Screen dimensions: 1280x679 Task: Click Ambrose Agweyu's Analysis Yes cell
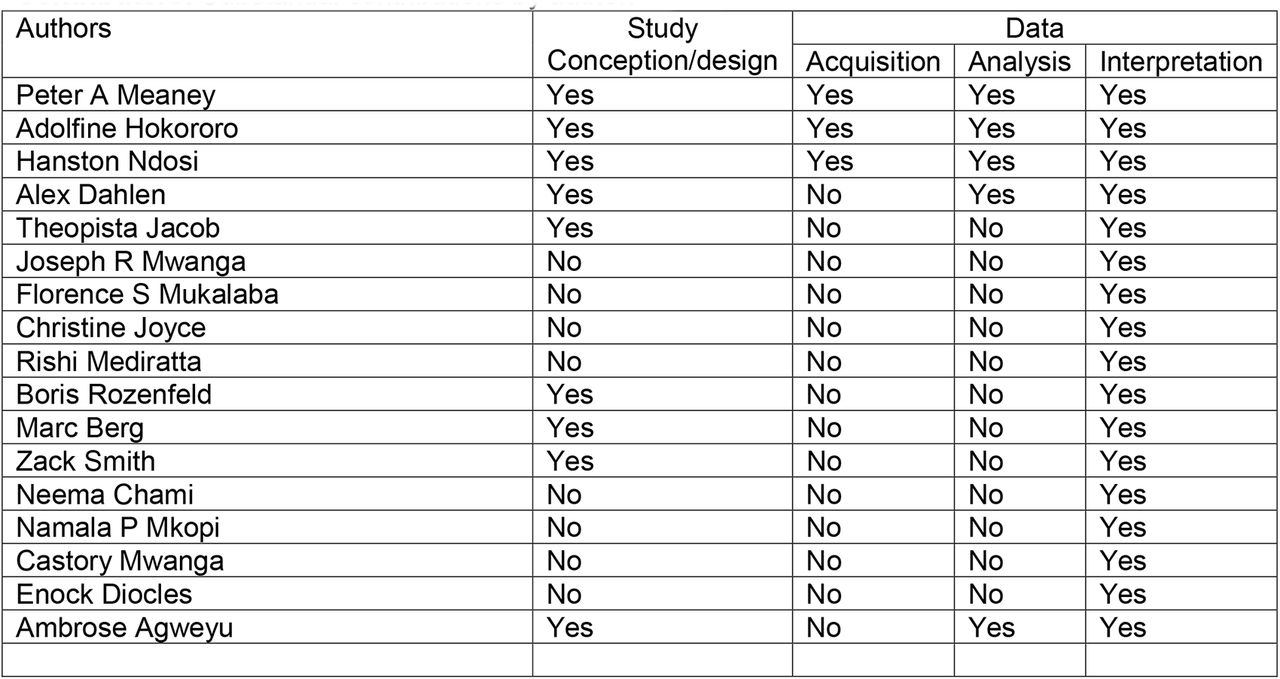(1019, 627)
